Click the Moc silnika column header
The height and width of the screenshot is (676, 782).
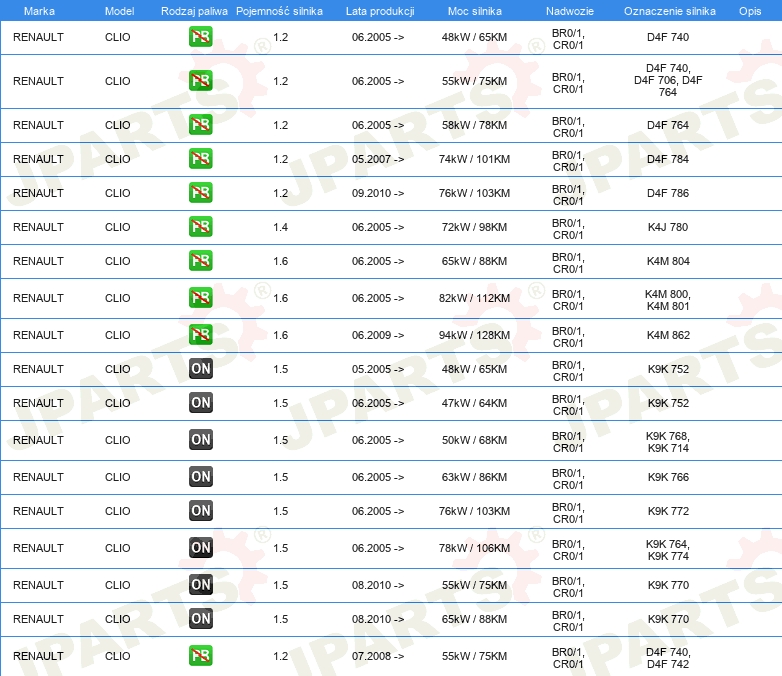point(474,11)
